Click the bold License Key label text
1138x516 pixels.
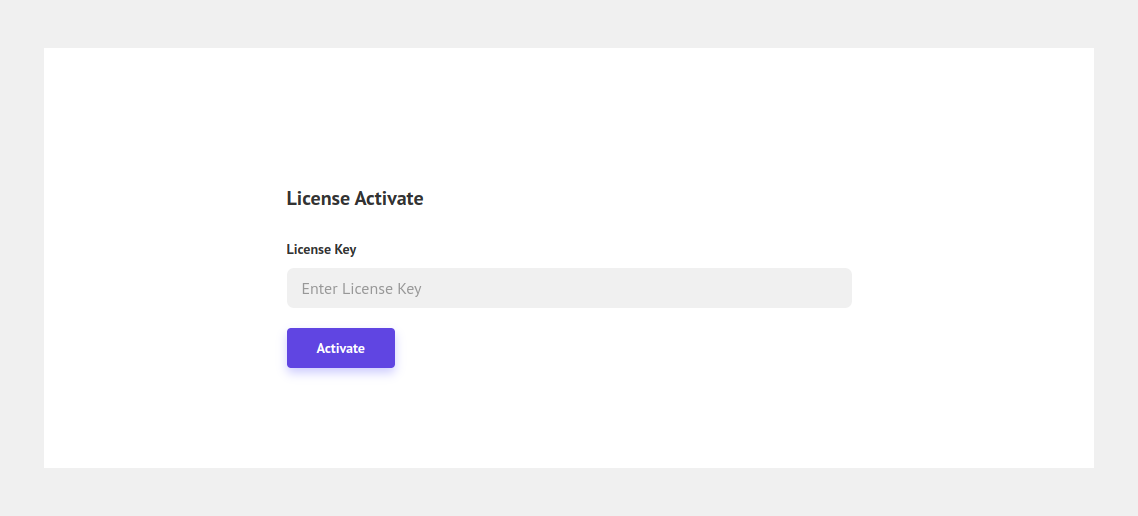321,249
